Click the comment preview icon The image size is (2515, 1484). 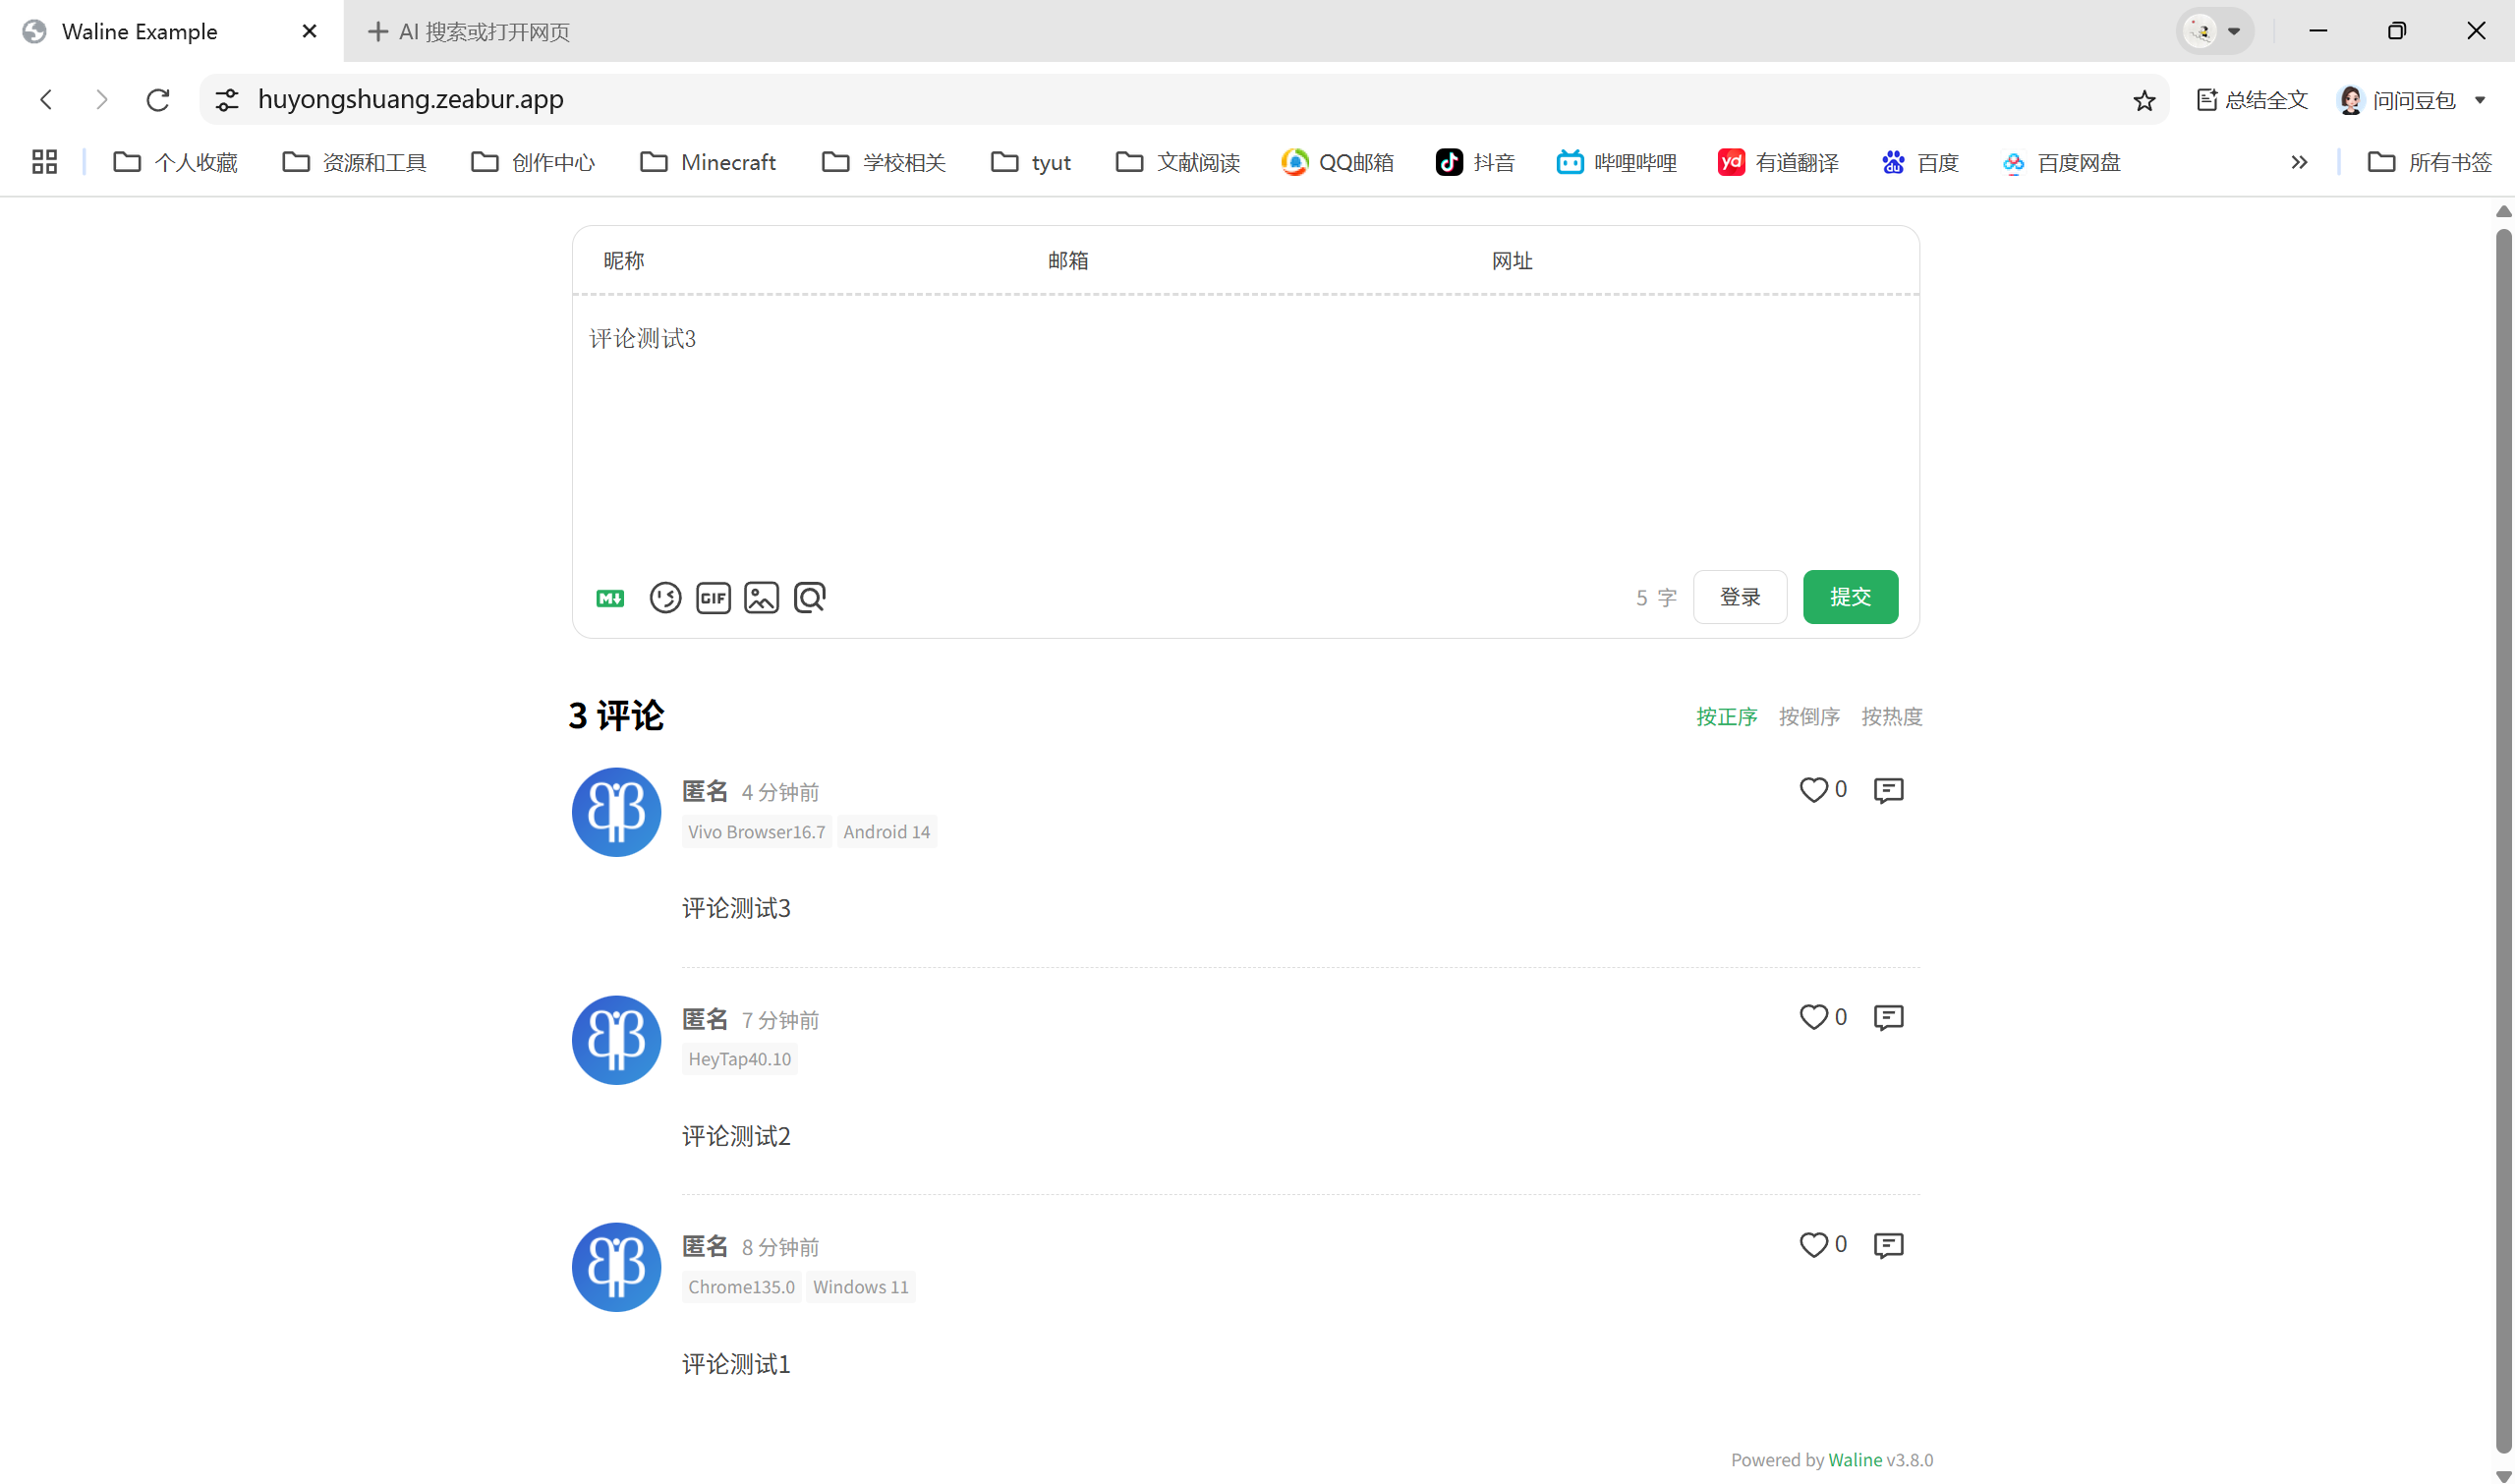pyautogui.click(x=809, y=598)
